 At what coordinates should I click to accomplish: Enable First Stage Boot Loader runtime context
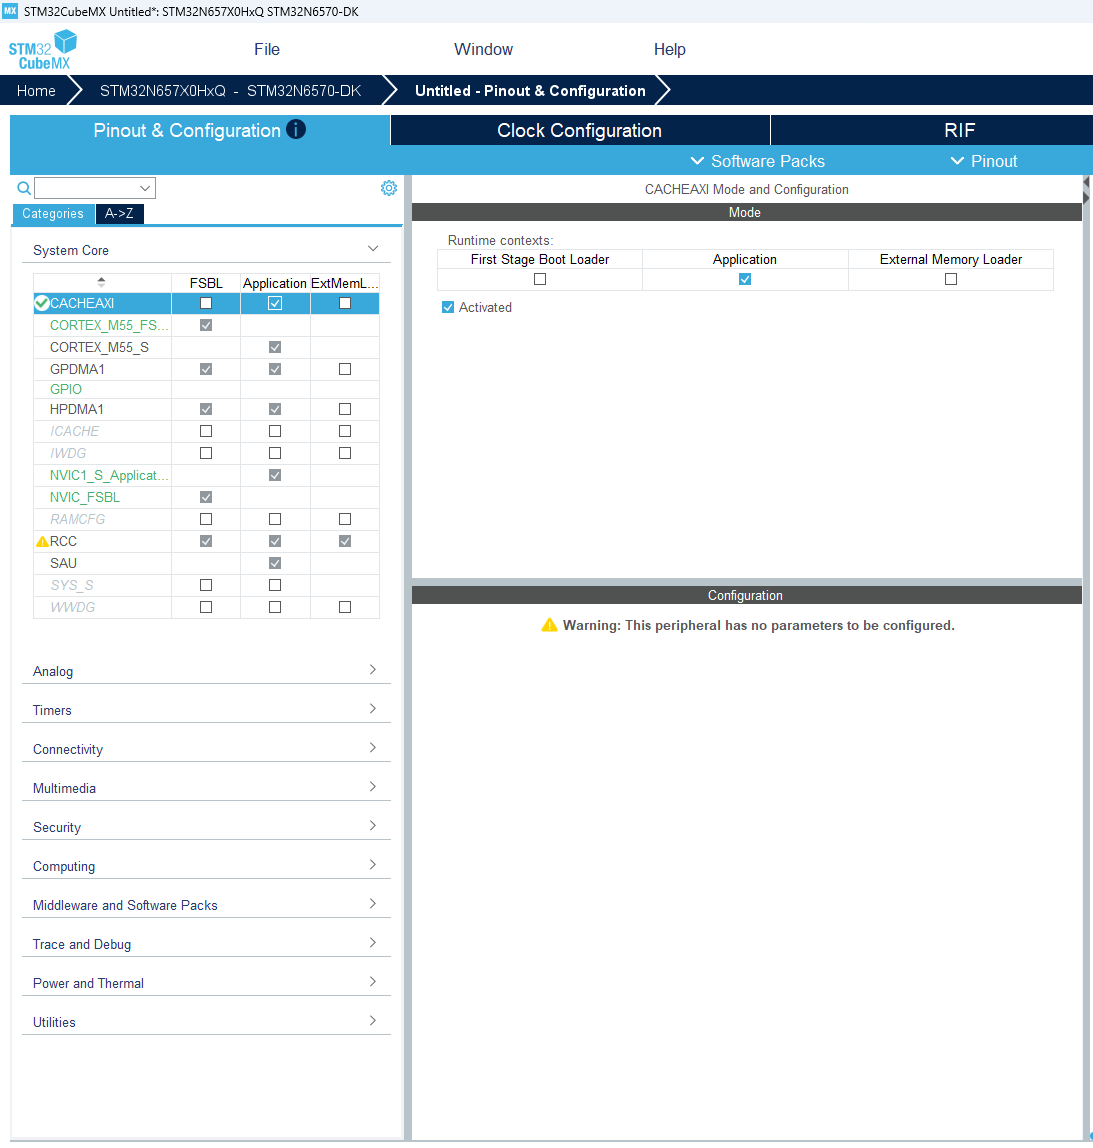click(540, 279)
